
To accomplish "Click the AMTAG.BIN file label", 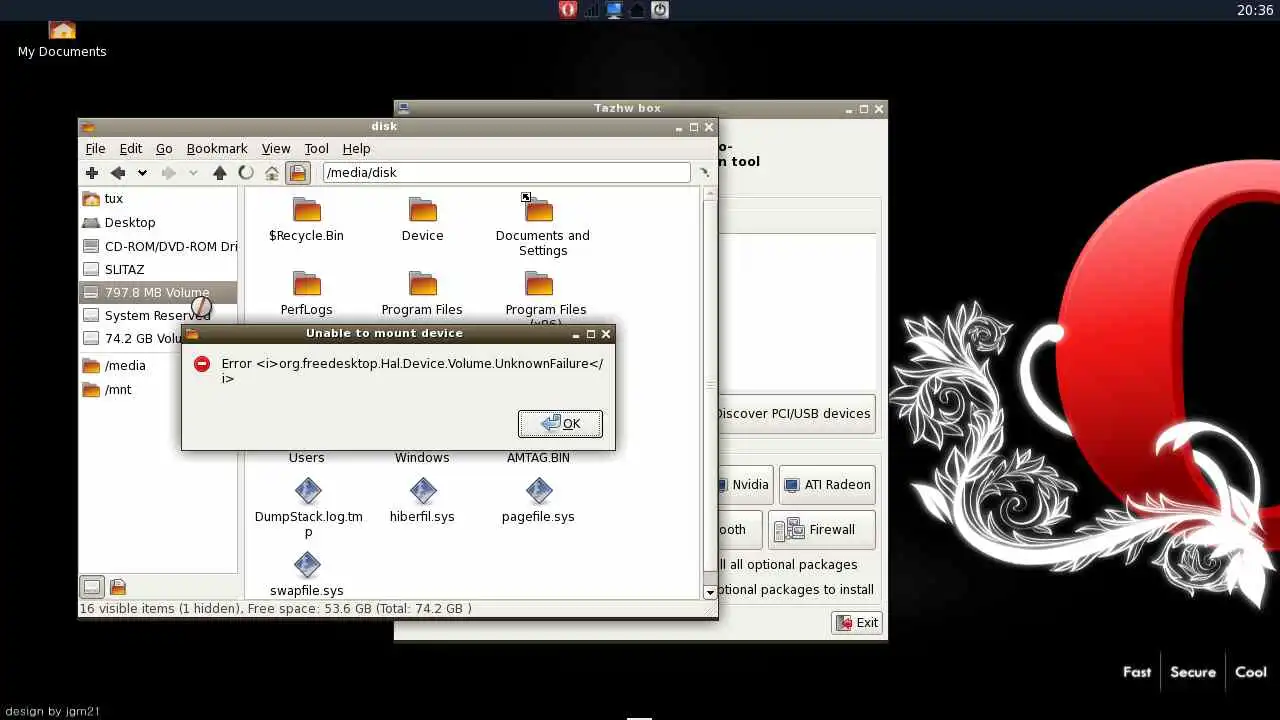I will click(x=538, y=457).
